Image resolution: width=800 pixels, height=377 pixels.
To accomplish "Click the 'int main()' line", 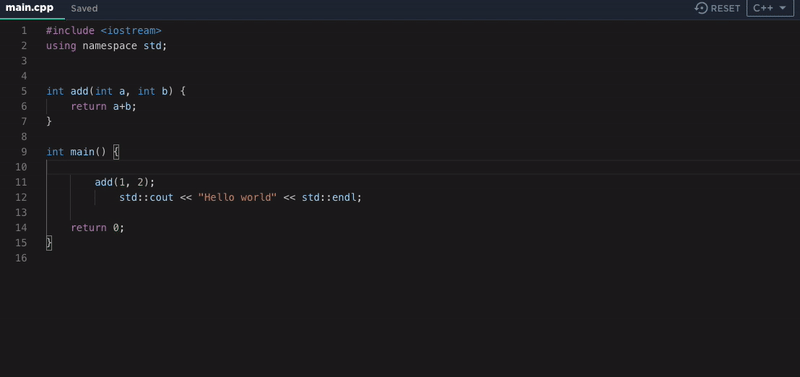I will click(x=82, y=152).
